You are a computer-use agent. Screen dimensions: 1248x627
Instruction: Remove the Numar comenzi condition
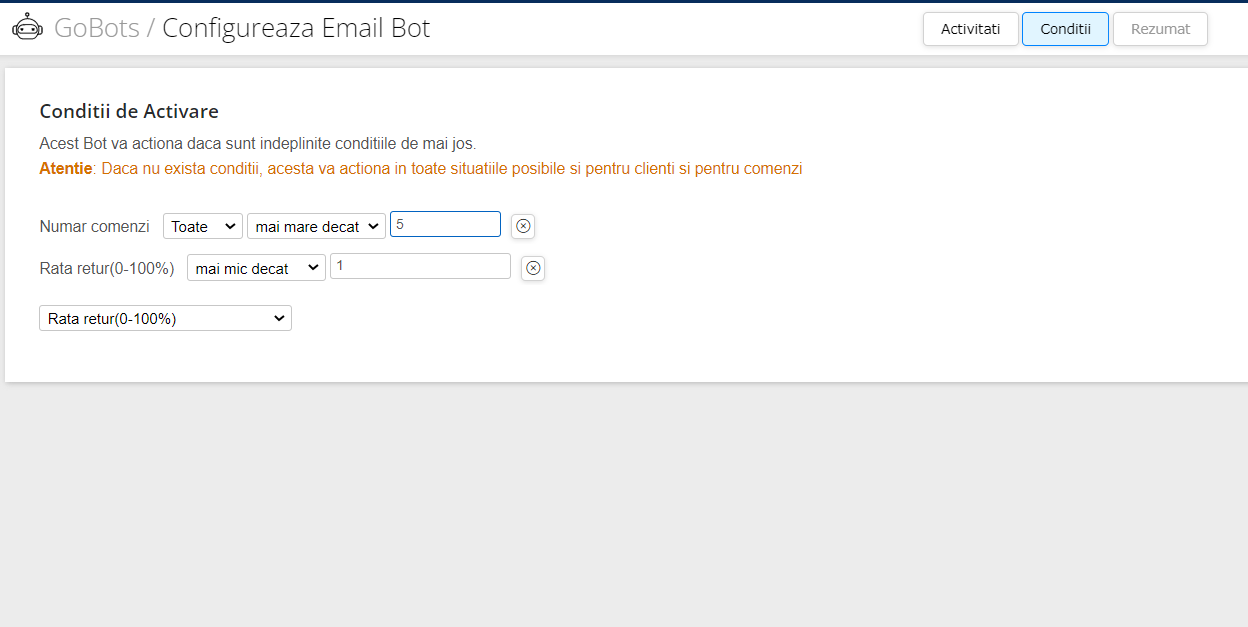click(523, 226)
